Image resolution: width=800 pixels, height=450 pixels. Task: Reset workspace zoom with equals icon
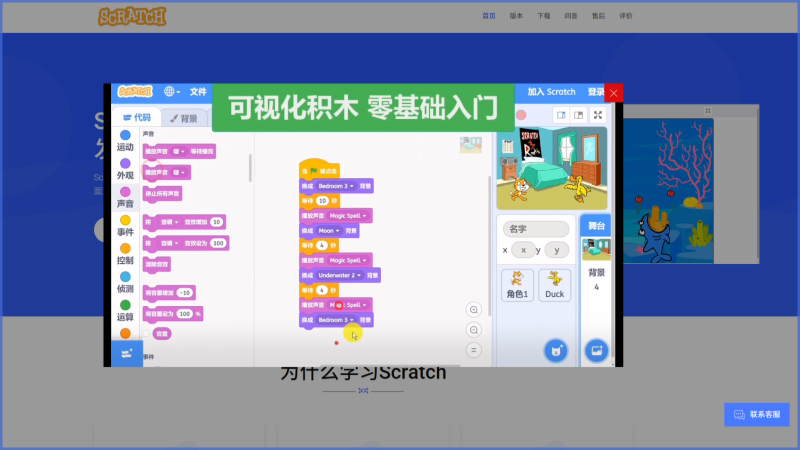[473, 350]
